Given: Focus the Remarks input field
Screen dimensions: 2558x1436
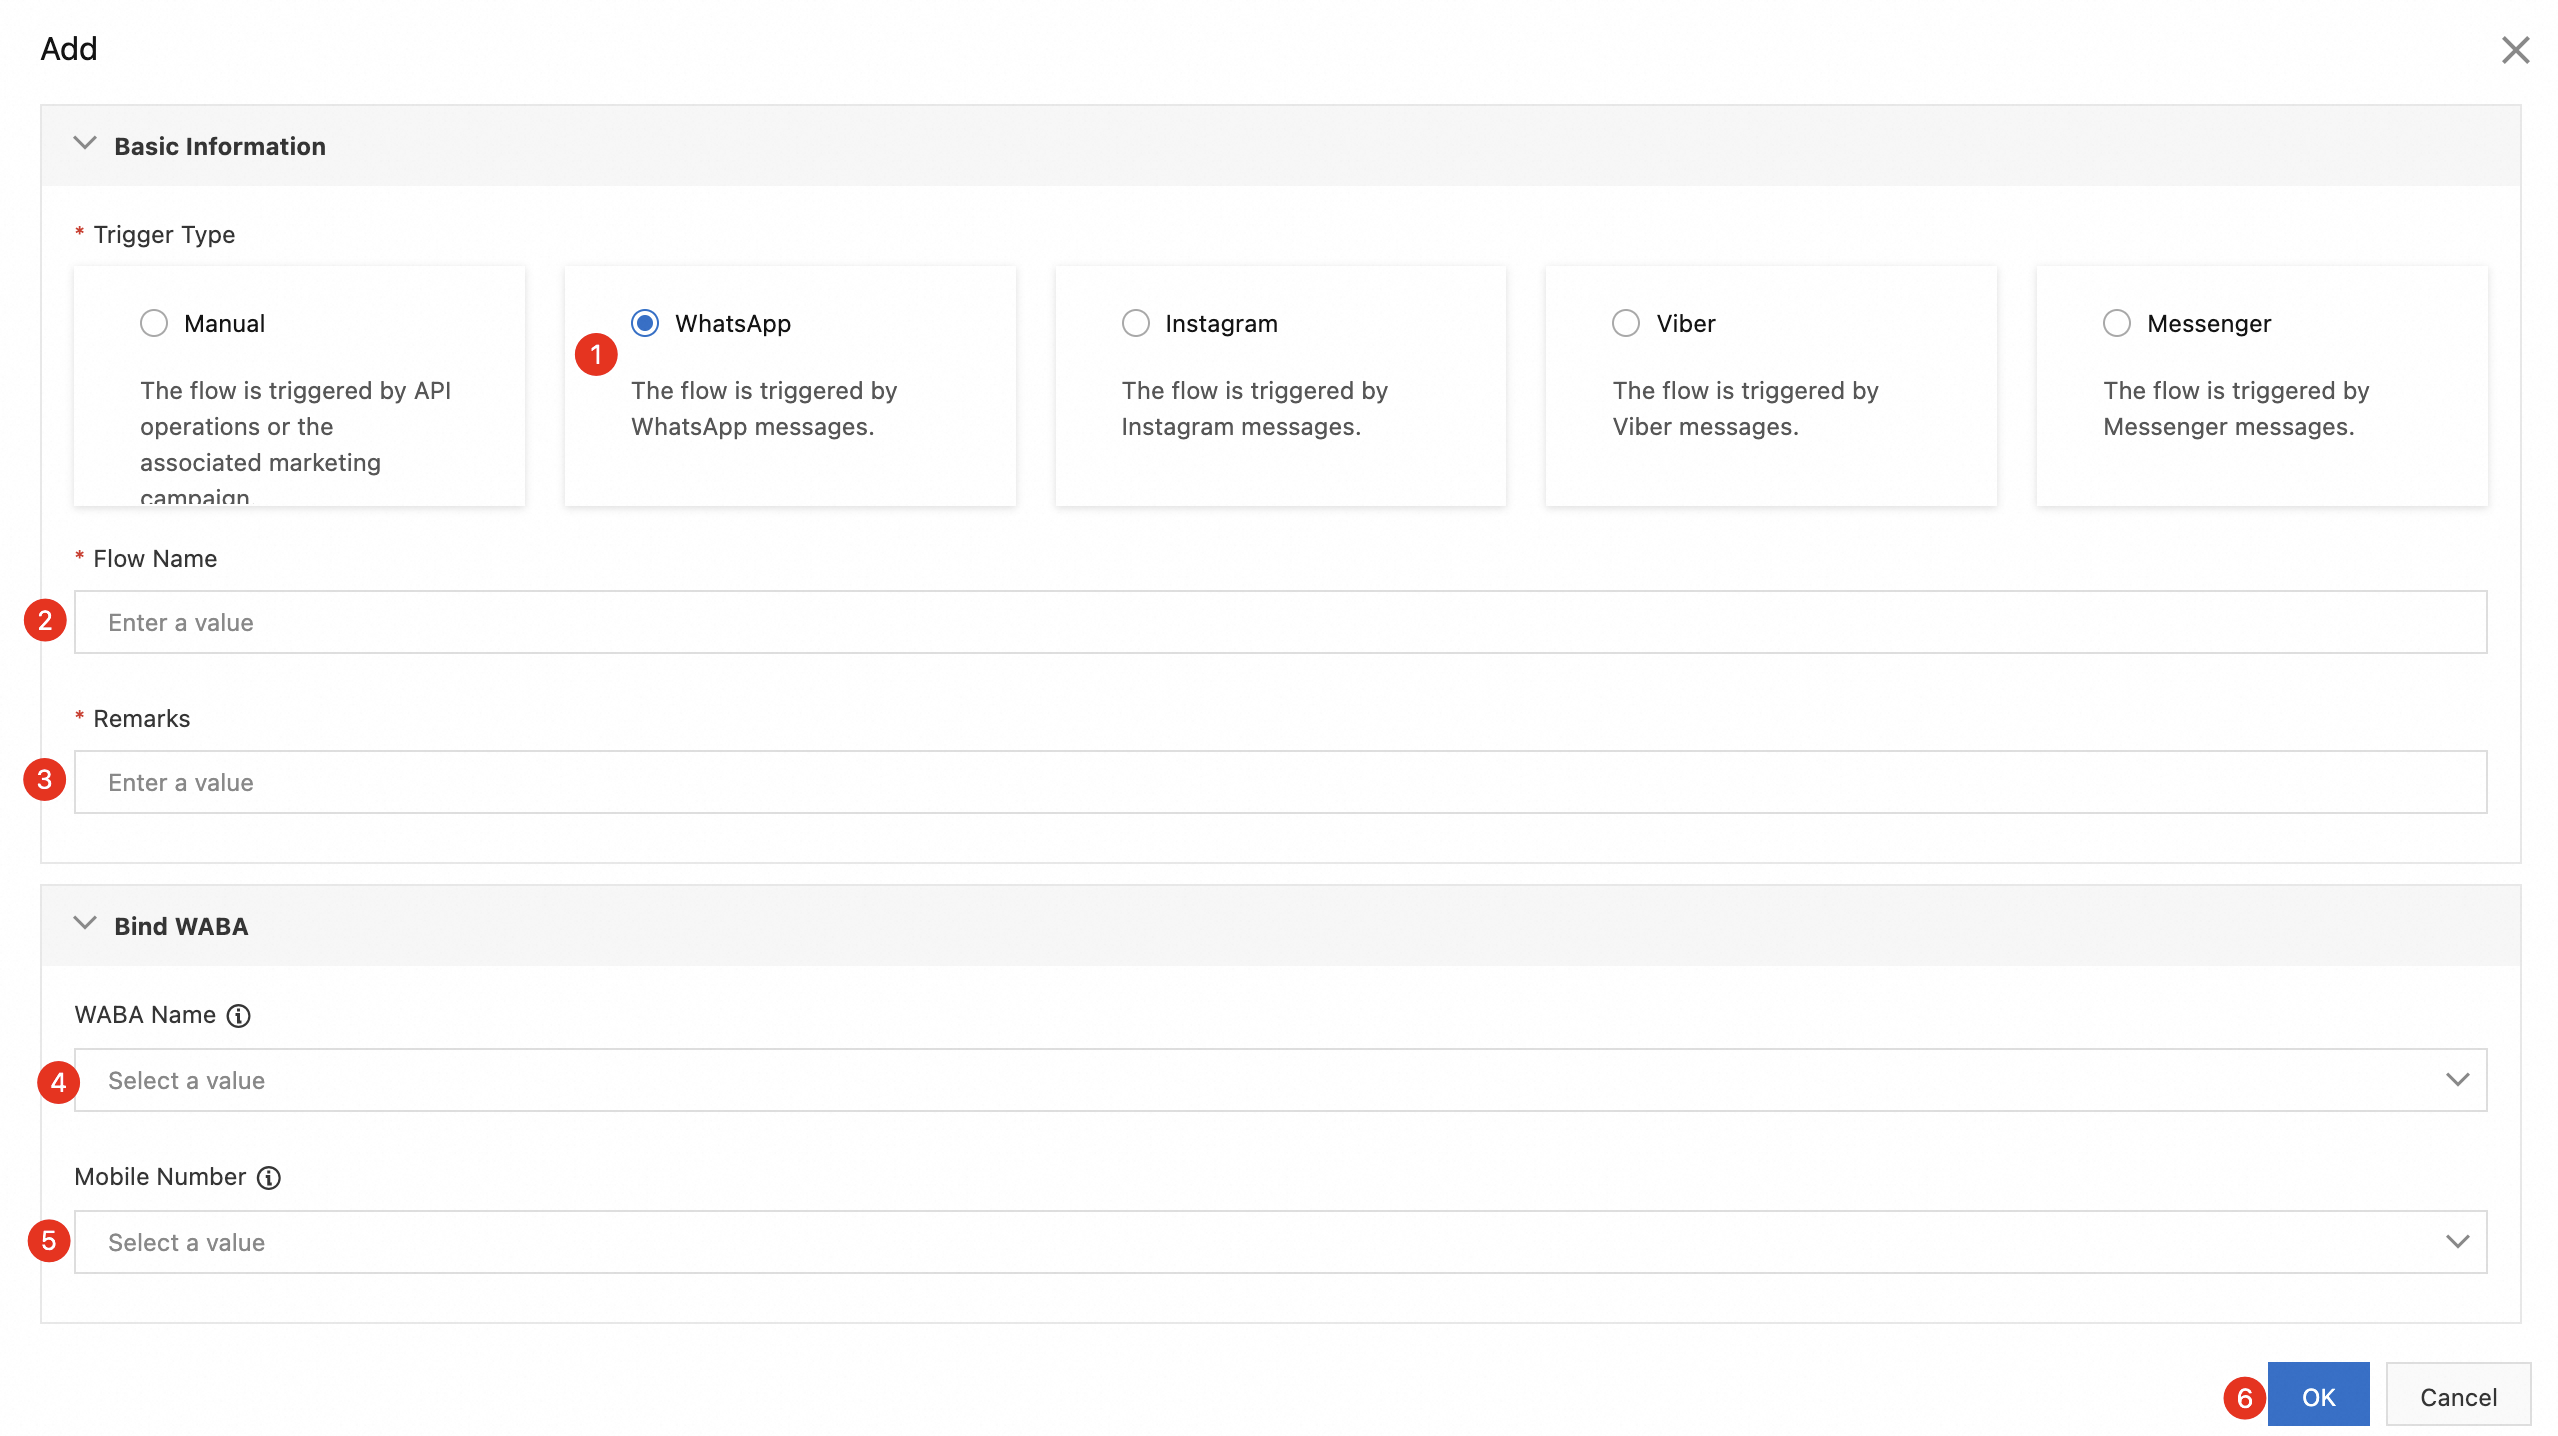Looking at the screenshot, I should click(1280, 782).
